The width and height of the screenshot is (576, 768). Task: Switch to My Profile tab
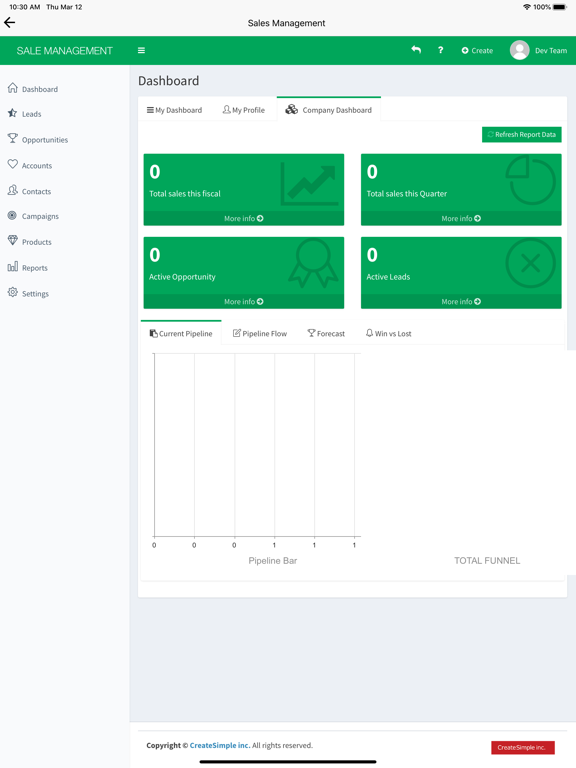click(243, 110)
